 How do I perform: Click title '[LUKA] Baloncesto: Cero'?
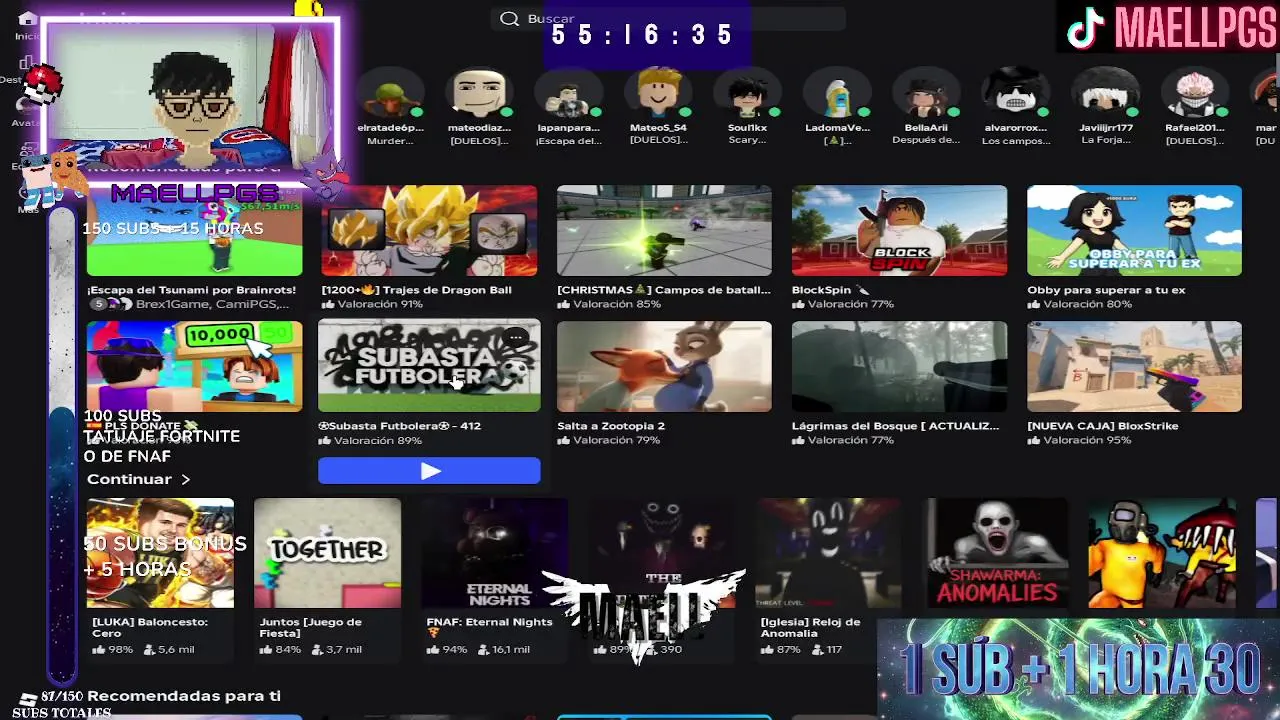coord(150,628)
